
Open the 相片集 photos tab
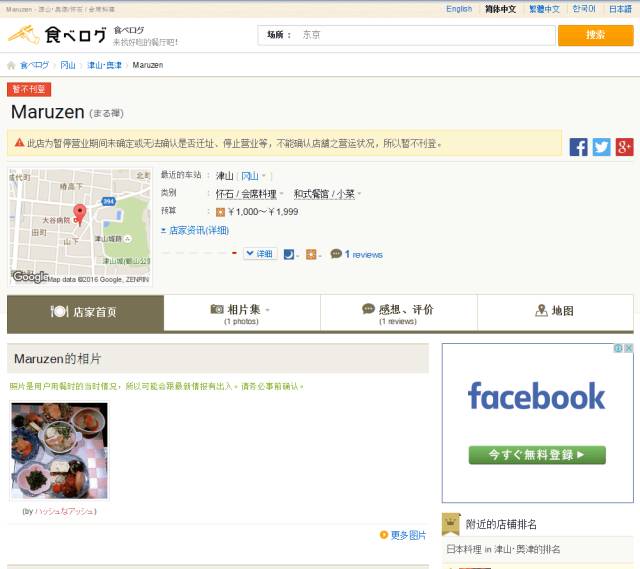point(242,313)
